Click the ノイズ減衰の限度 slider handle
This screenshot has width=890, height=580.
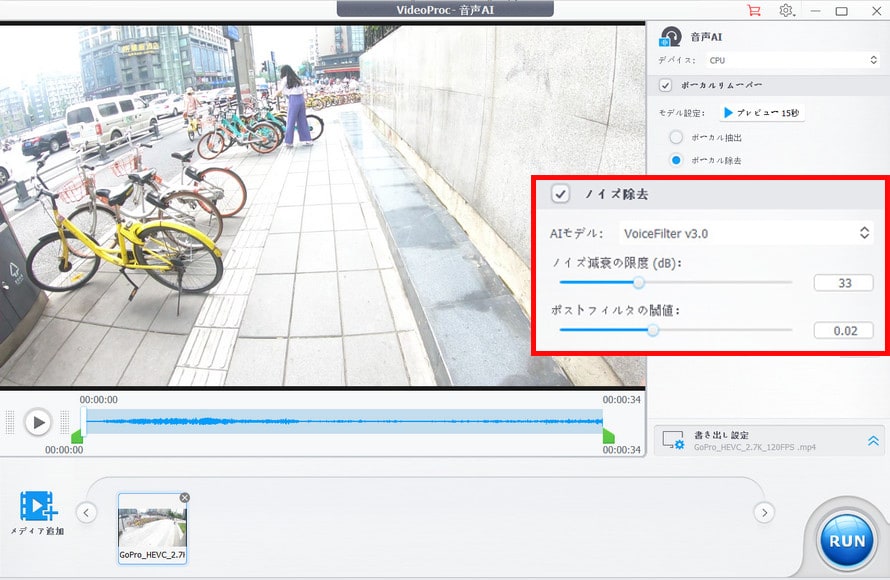(x=639, y=283)
